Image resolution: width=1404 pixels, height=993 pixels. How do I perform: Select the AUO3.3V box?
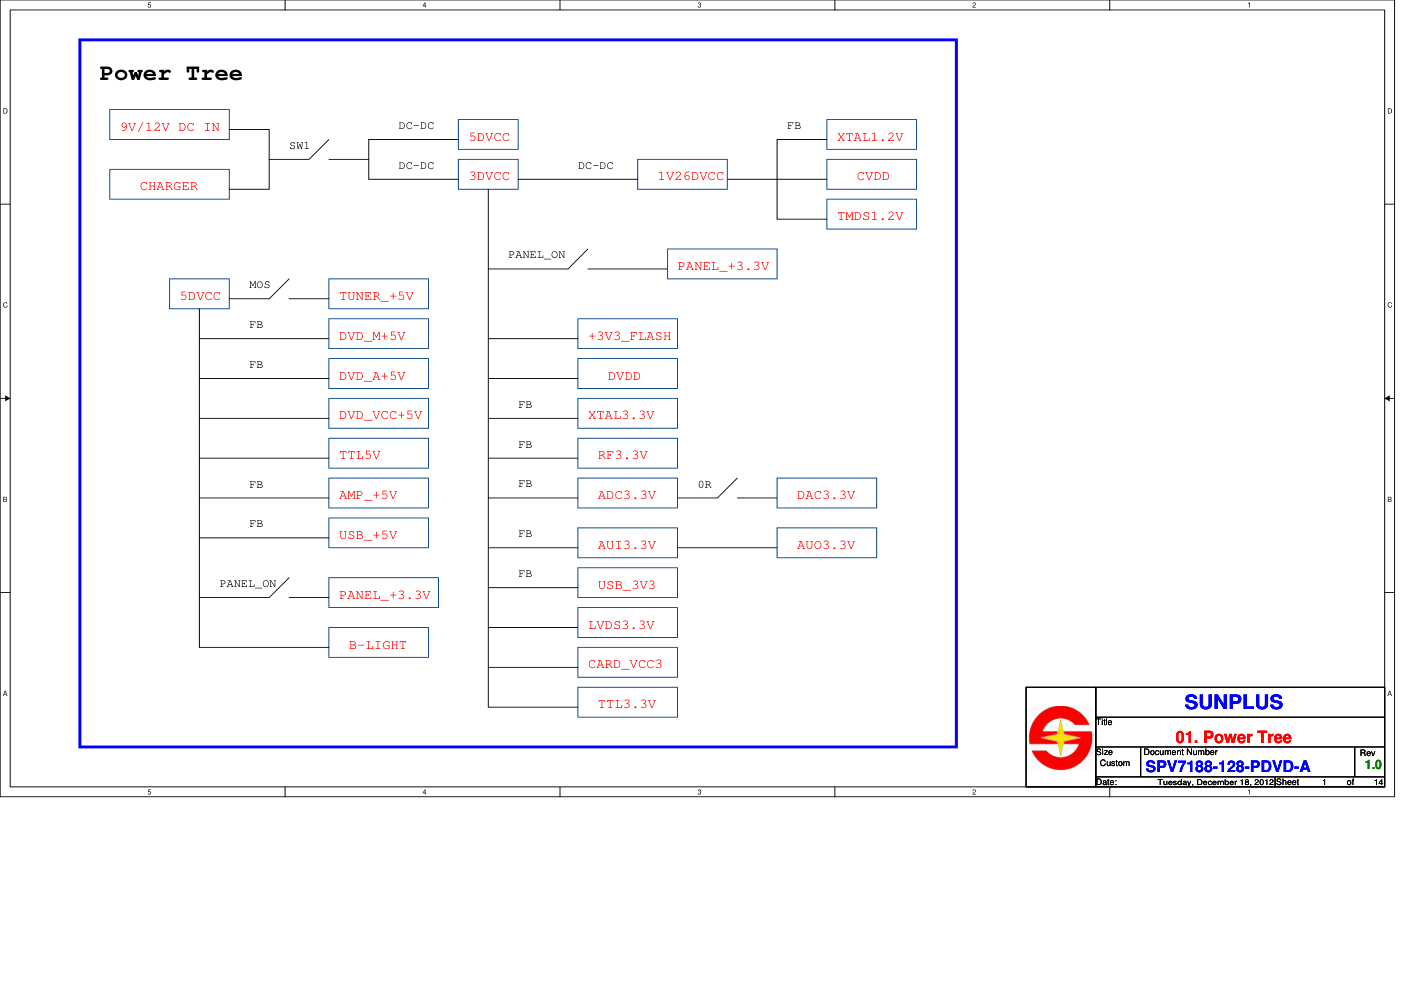(826, 544)
